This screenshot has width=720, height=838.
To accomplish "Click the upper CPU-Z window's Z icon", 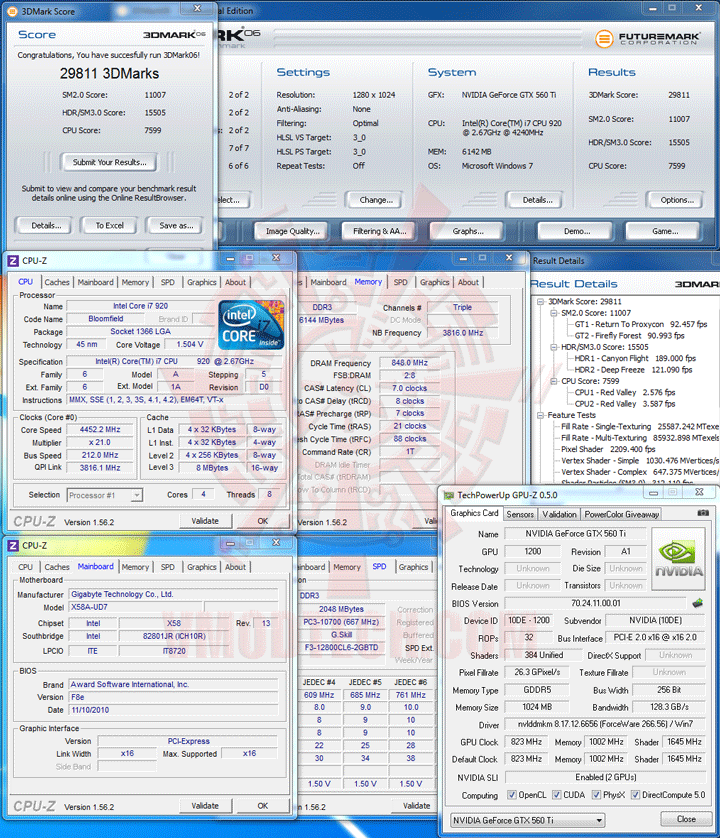I will tap(13, 261).
